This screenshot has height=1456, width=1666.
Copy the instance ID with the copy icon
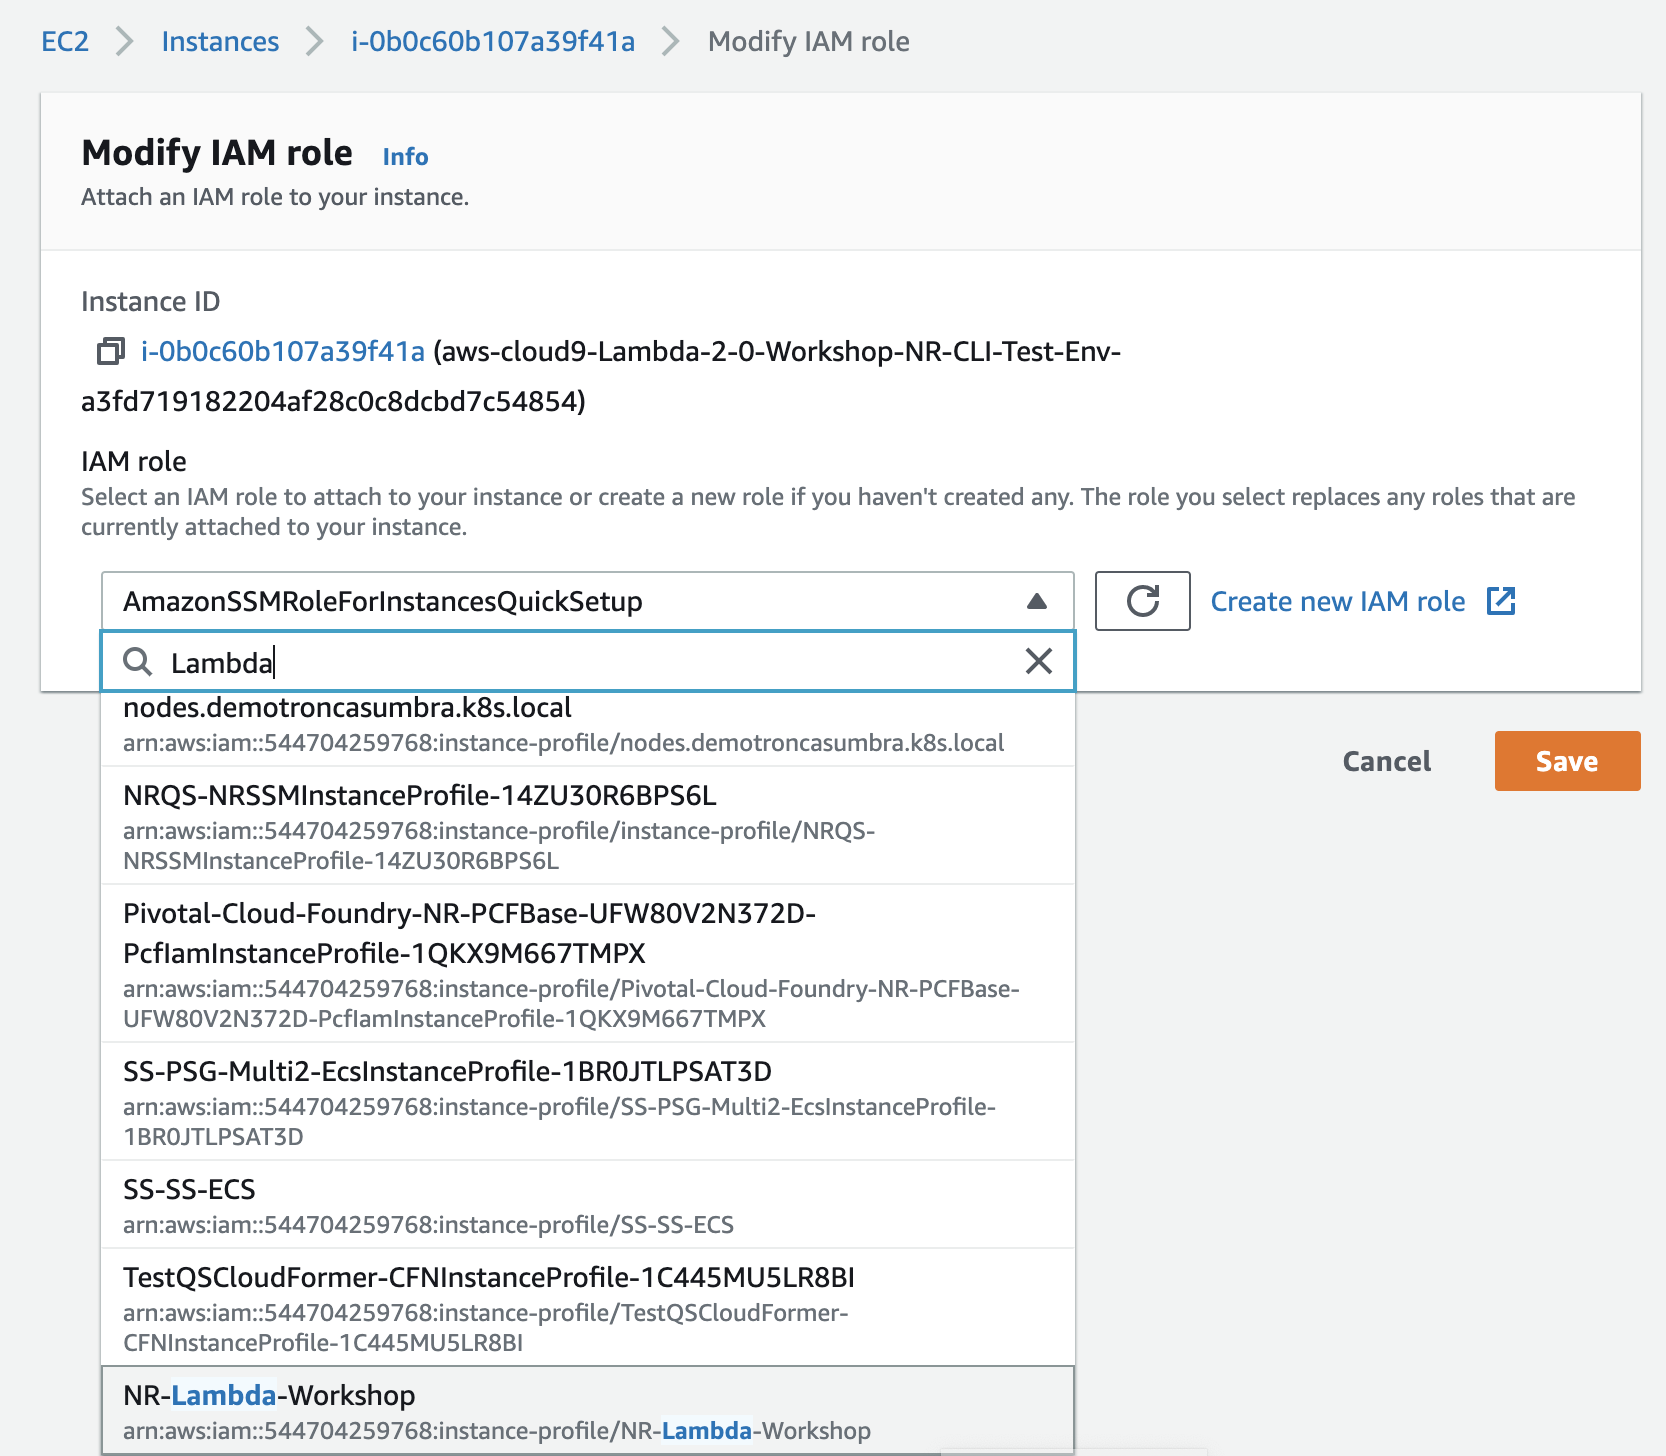[111, 351]
